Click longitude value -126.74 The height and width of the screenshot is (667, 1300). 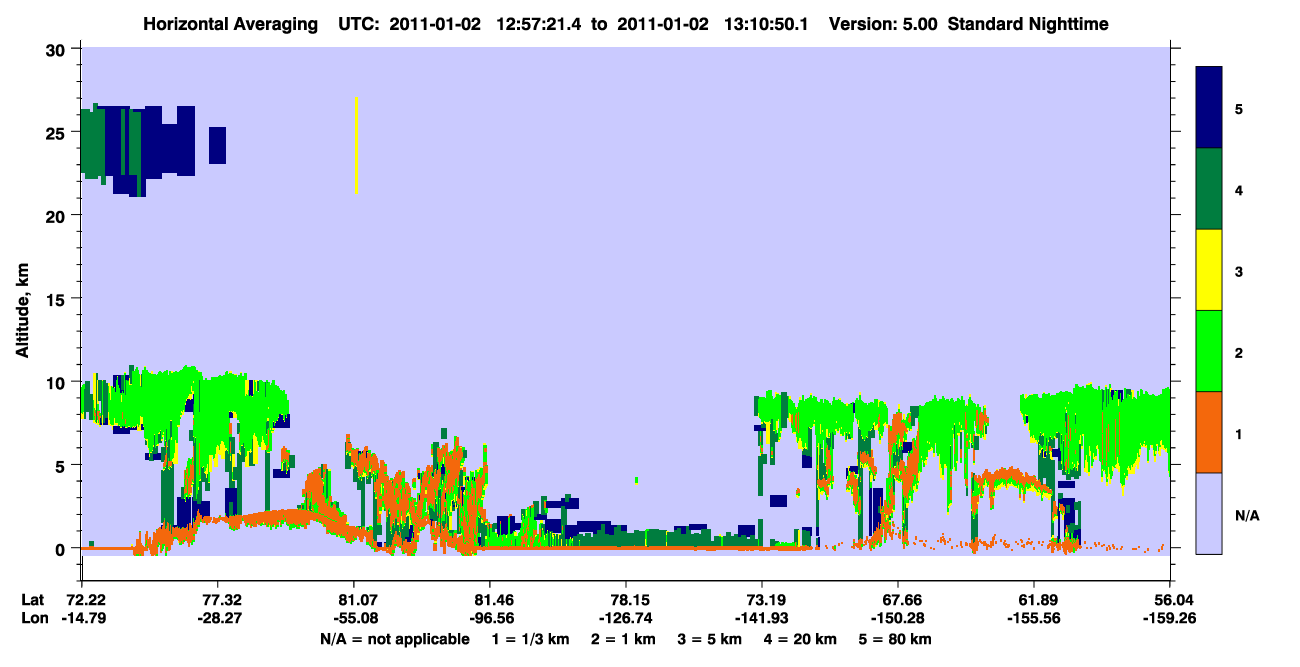[625, 618]
